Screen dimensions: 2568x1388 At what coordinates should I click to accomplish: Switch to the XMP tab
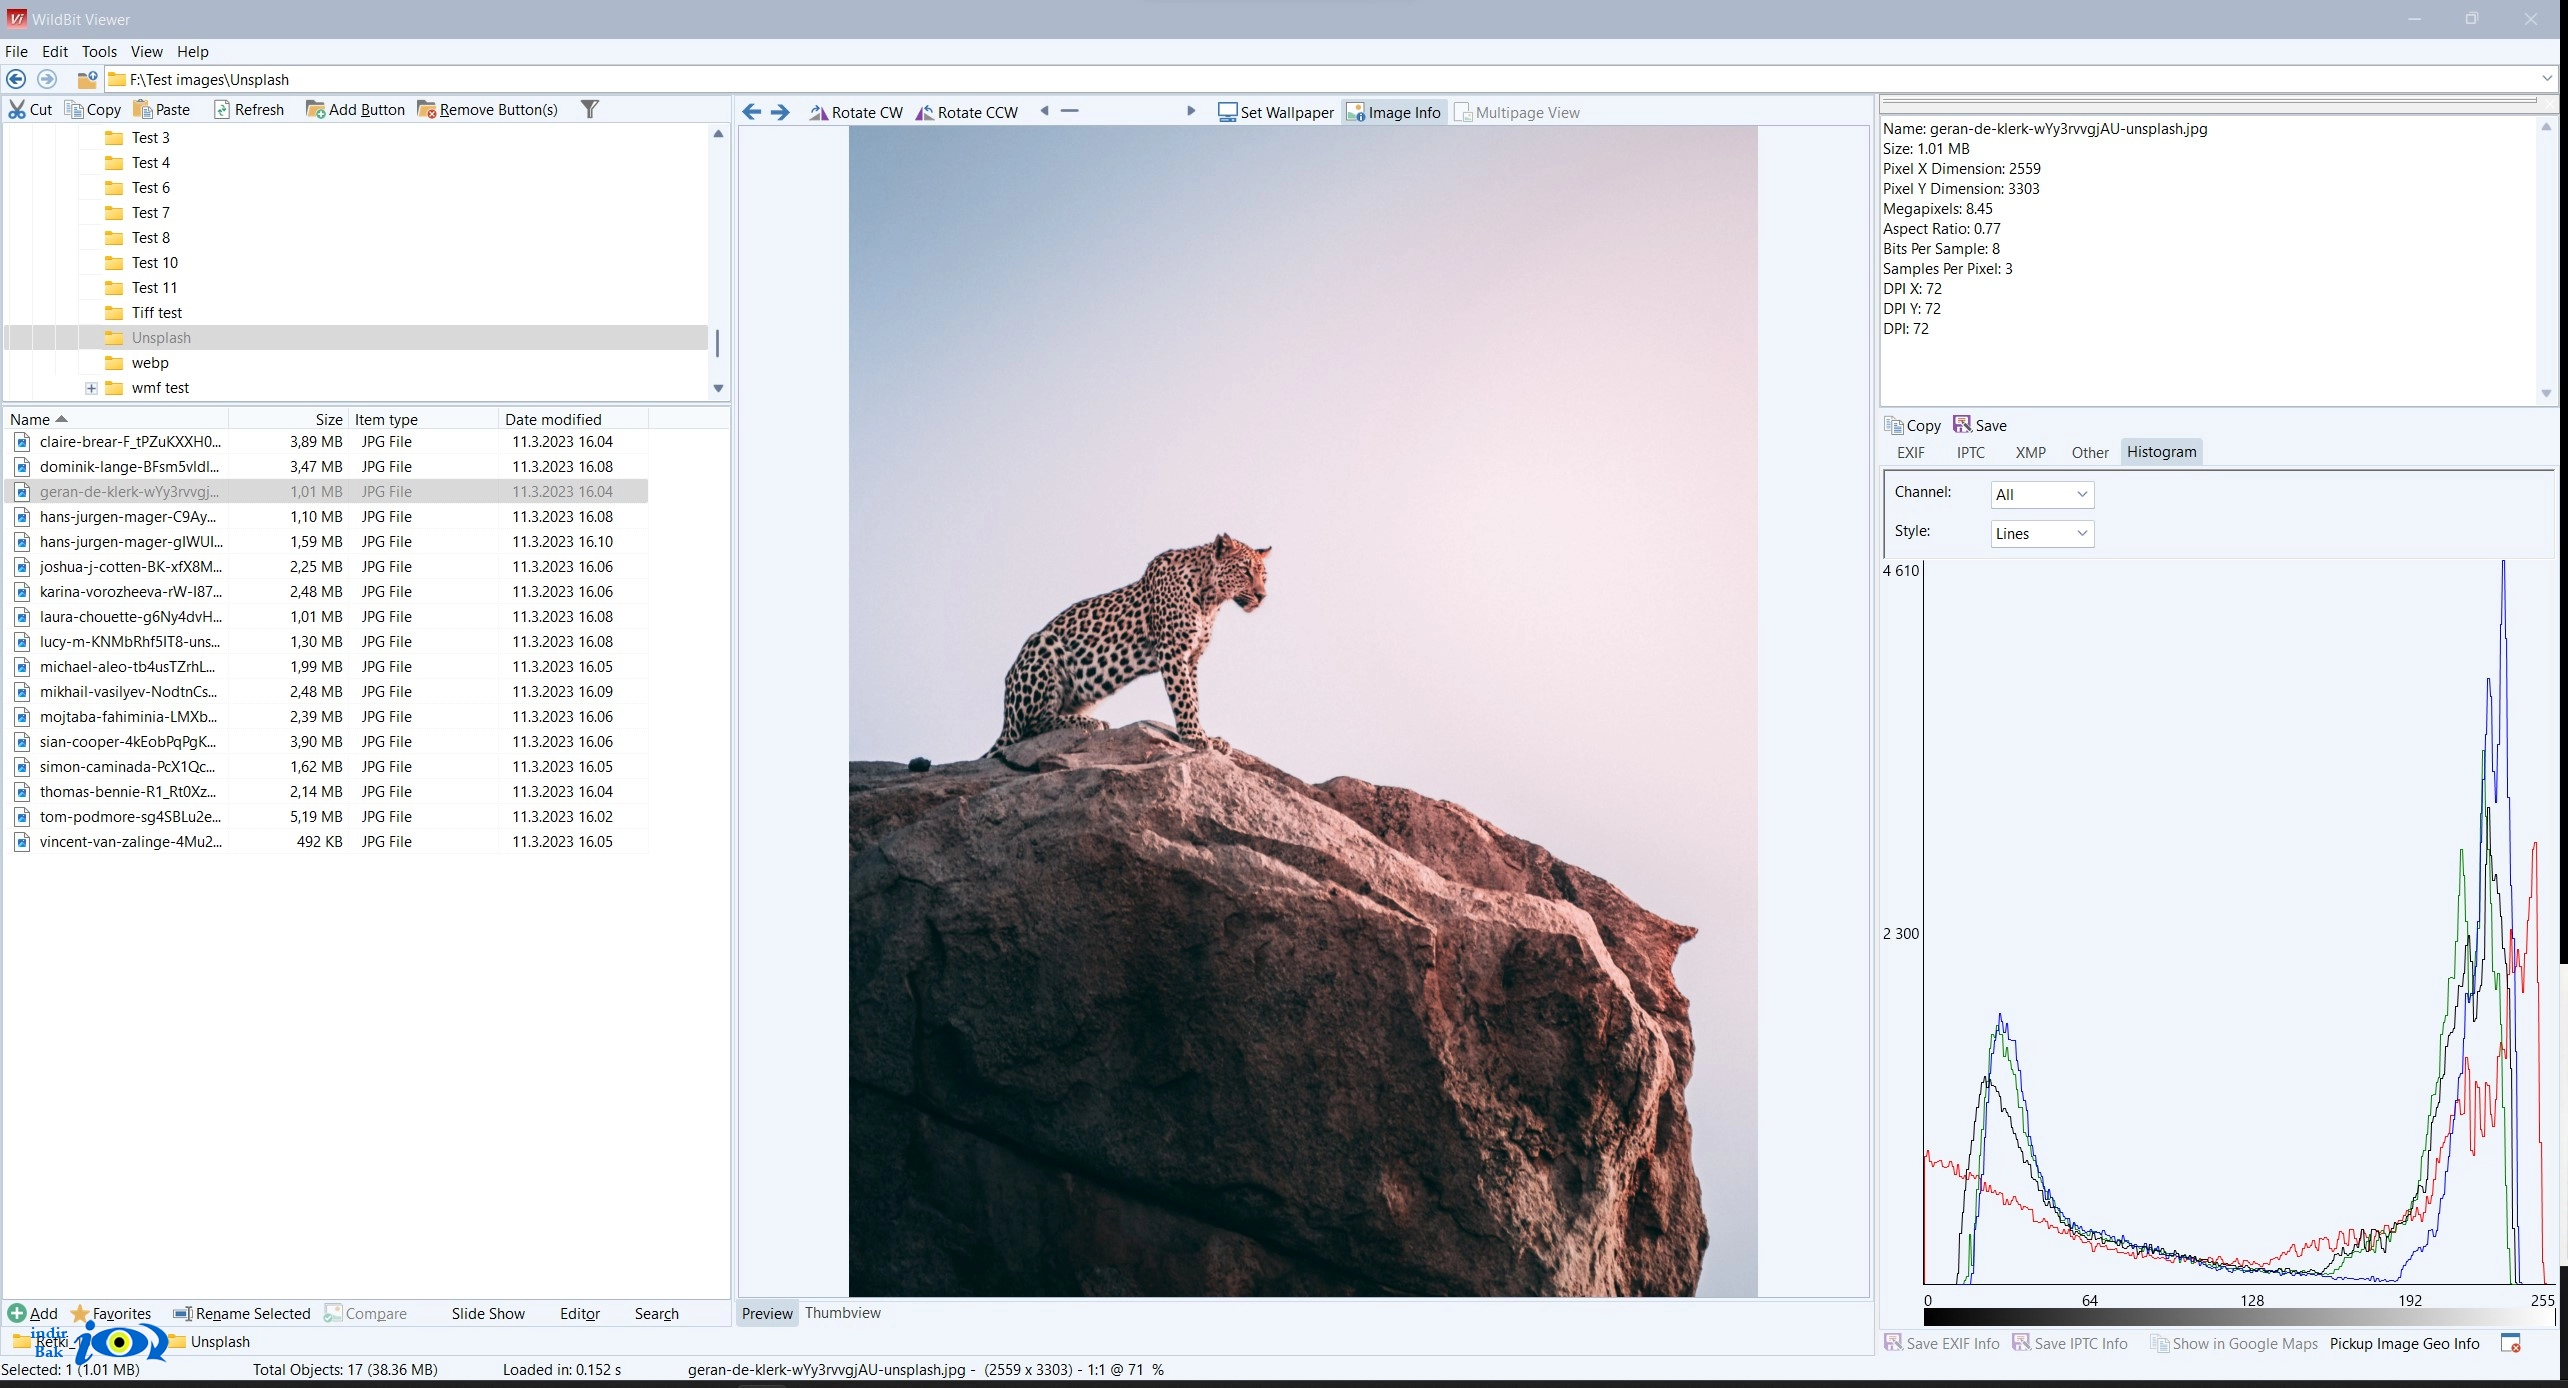coord(2030,452)
